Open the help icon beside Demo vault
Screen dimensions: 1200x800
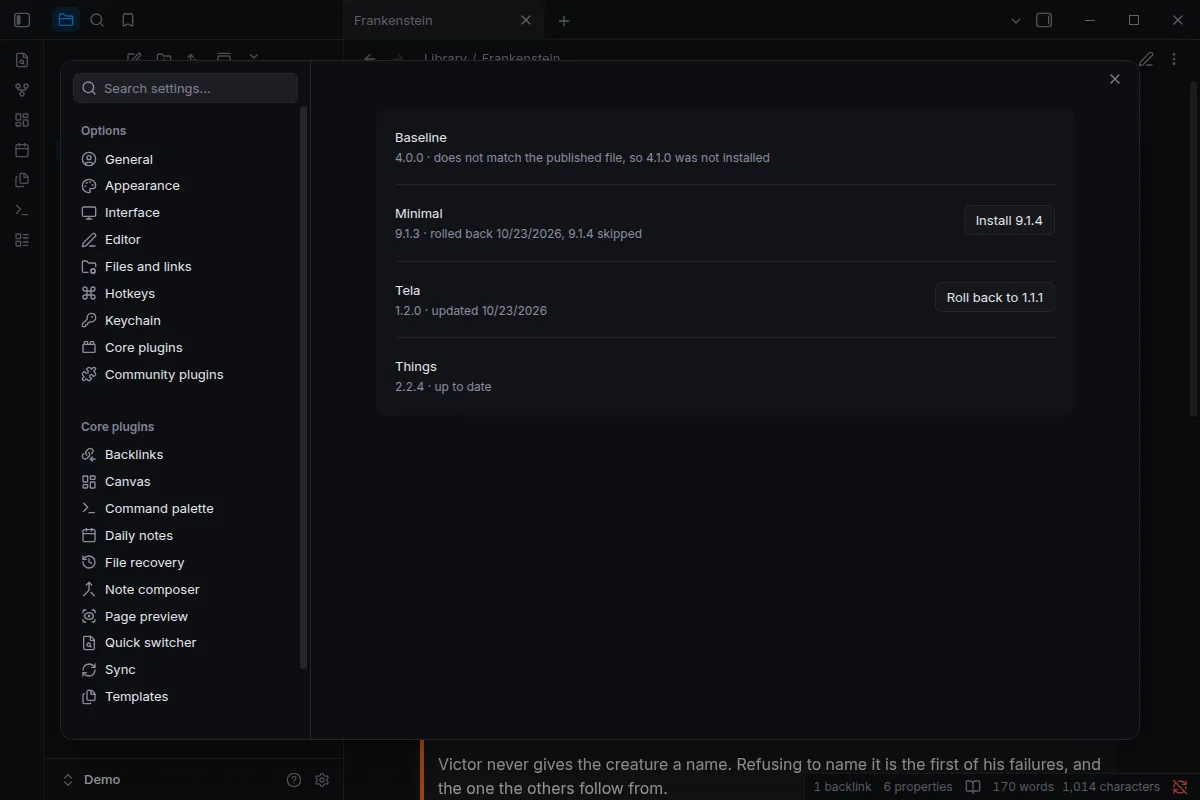pos(294,780)
